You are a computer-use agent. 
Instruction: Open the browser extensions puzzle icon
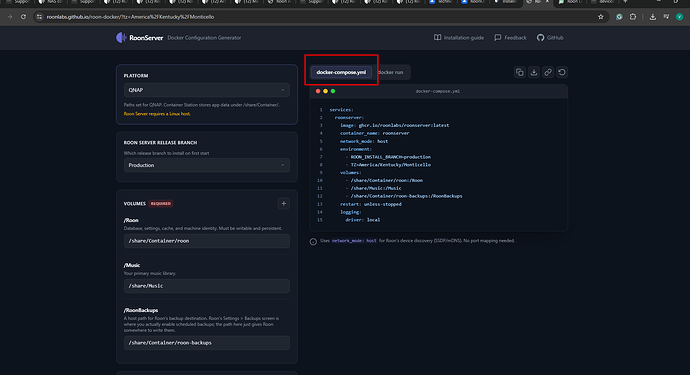pyautogui.click(x=633, y=17)
